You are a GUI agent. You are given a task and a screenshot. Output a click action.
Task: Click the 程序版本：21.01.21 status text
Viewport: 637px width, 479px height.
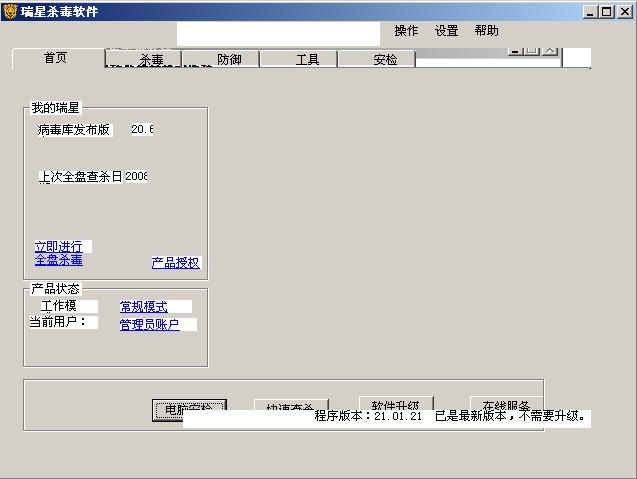click(x=368, y=416)
